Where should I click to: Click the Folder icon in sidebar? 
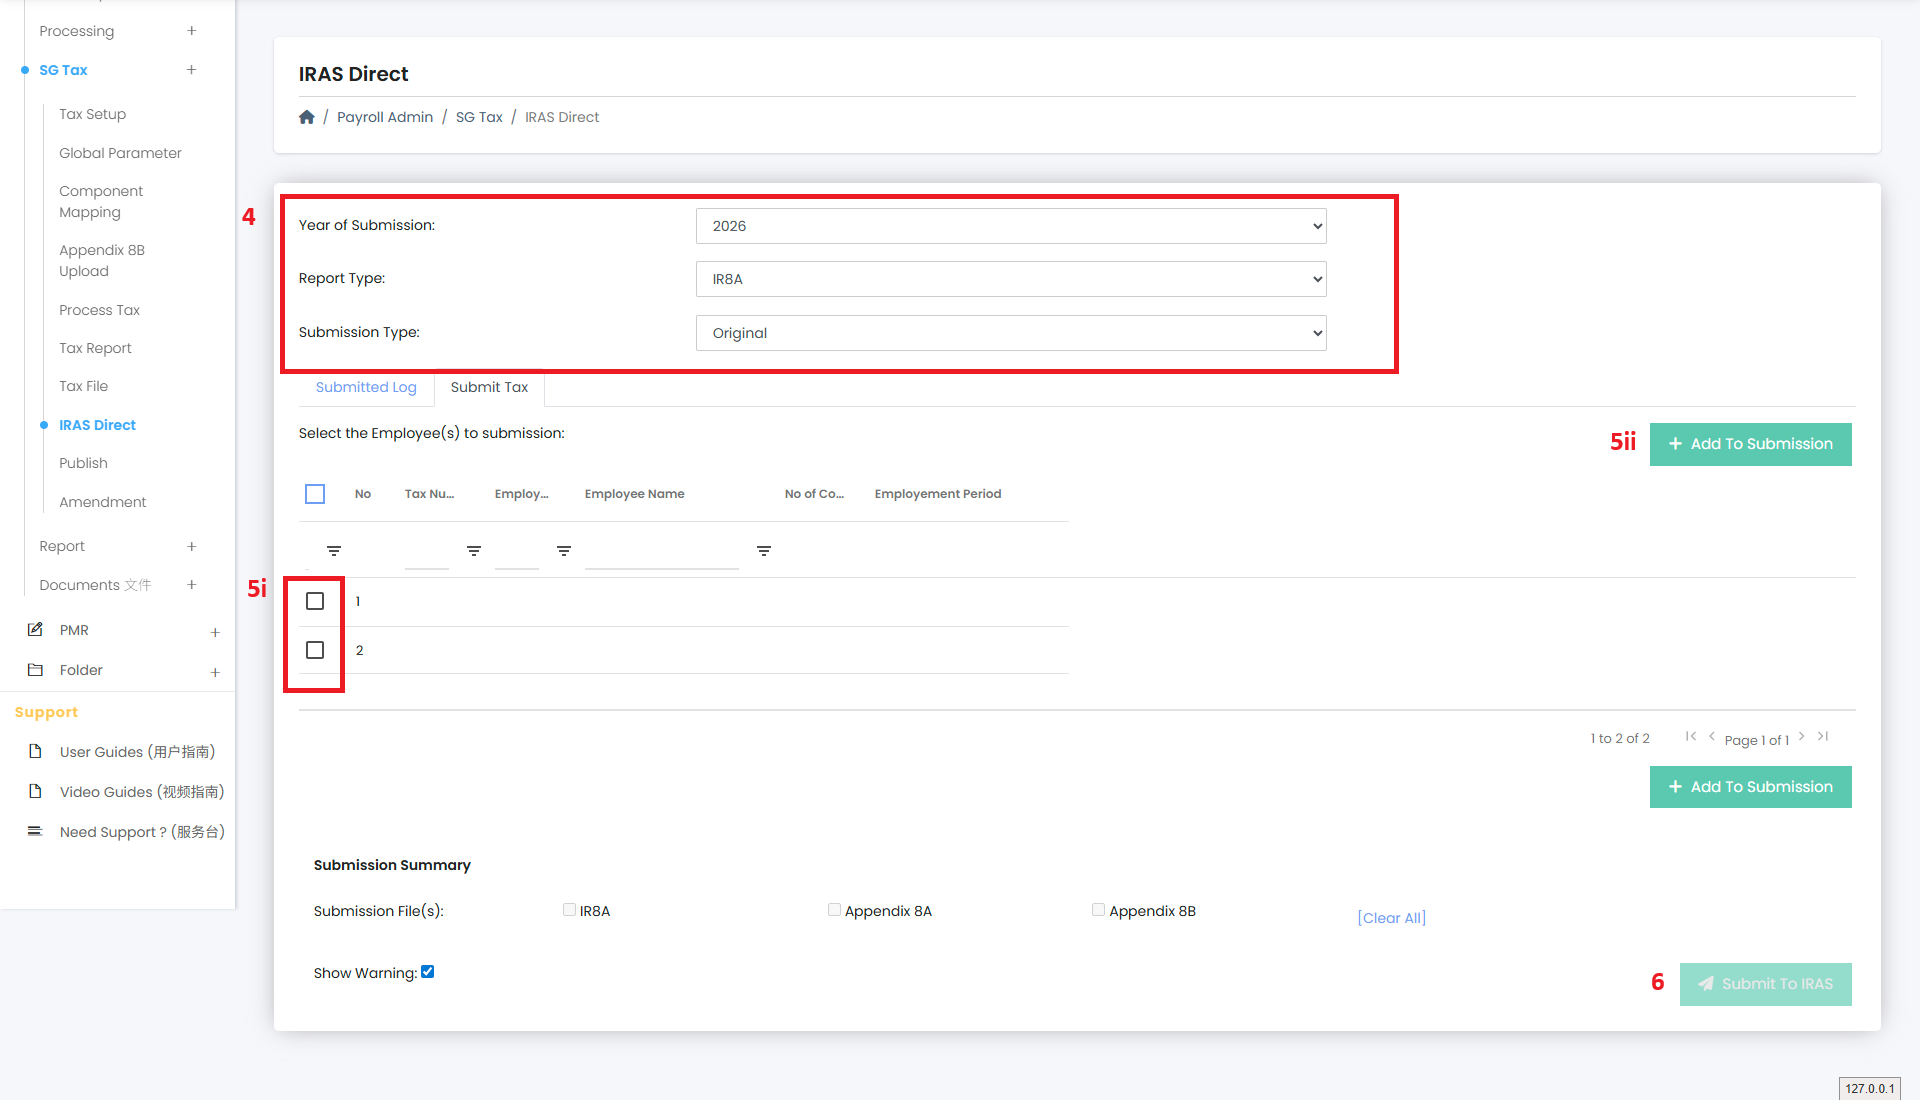(36, 670)
